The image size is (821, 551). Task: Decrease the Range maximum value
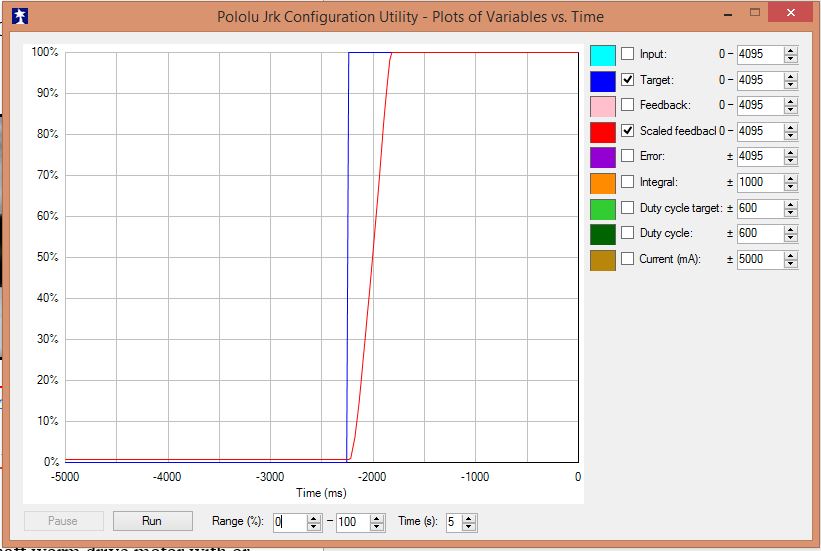[376, 526]
